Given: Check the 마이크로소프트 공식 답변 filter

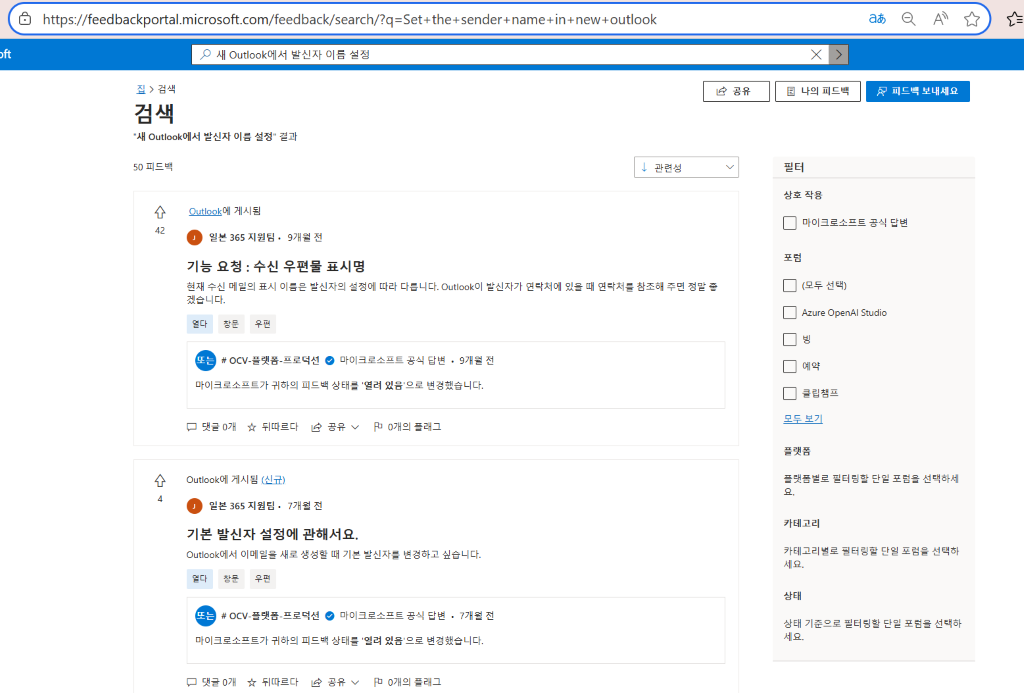Looking at the screenshot, I should point(790,223).
